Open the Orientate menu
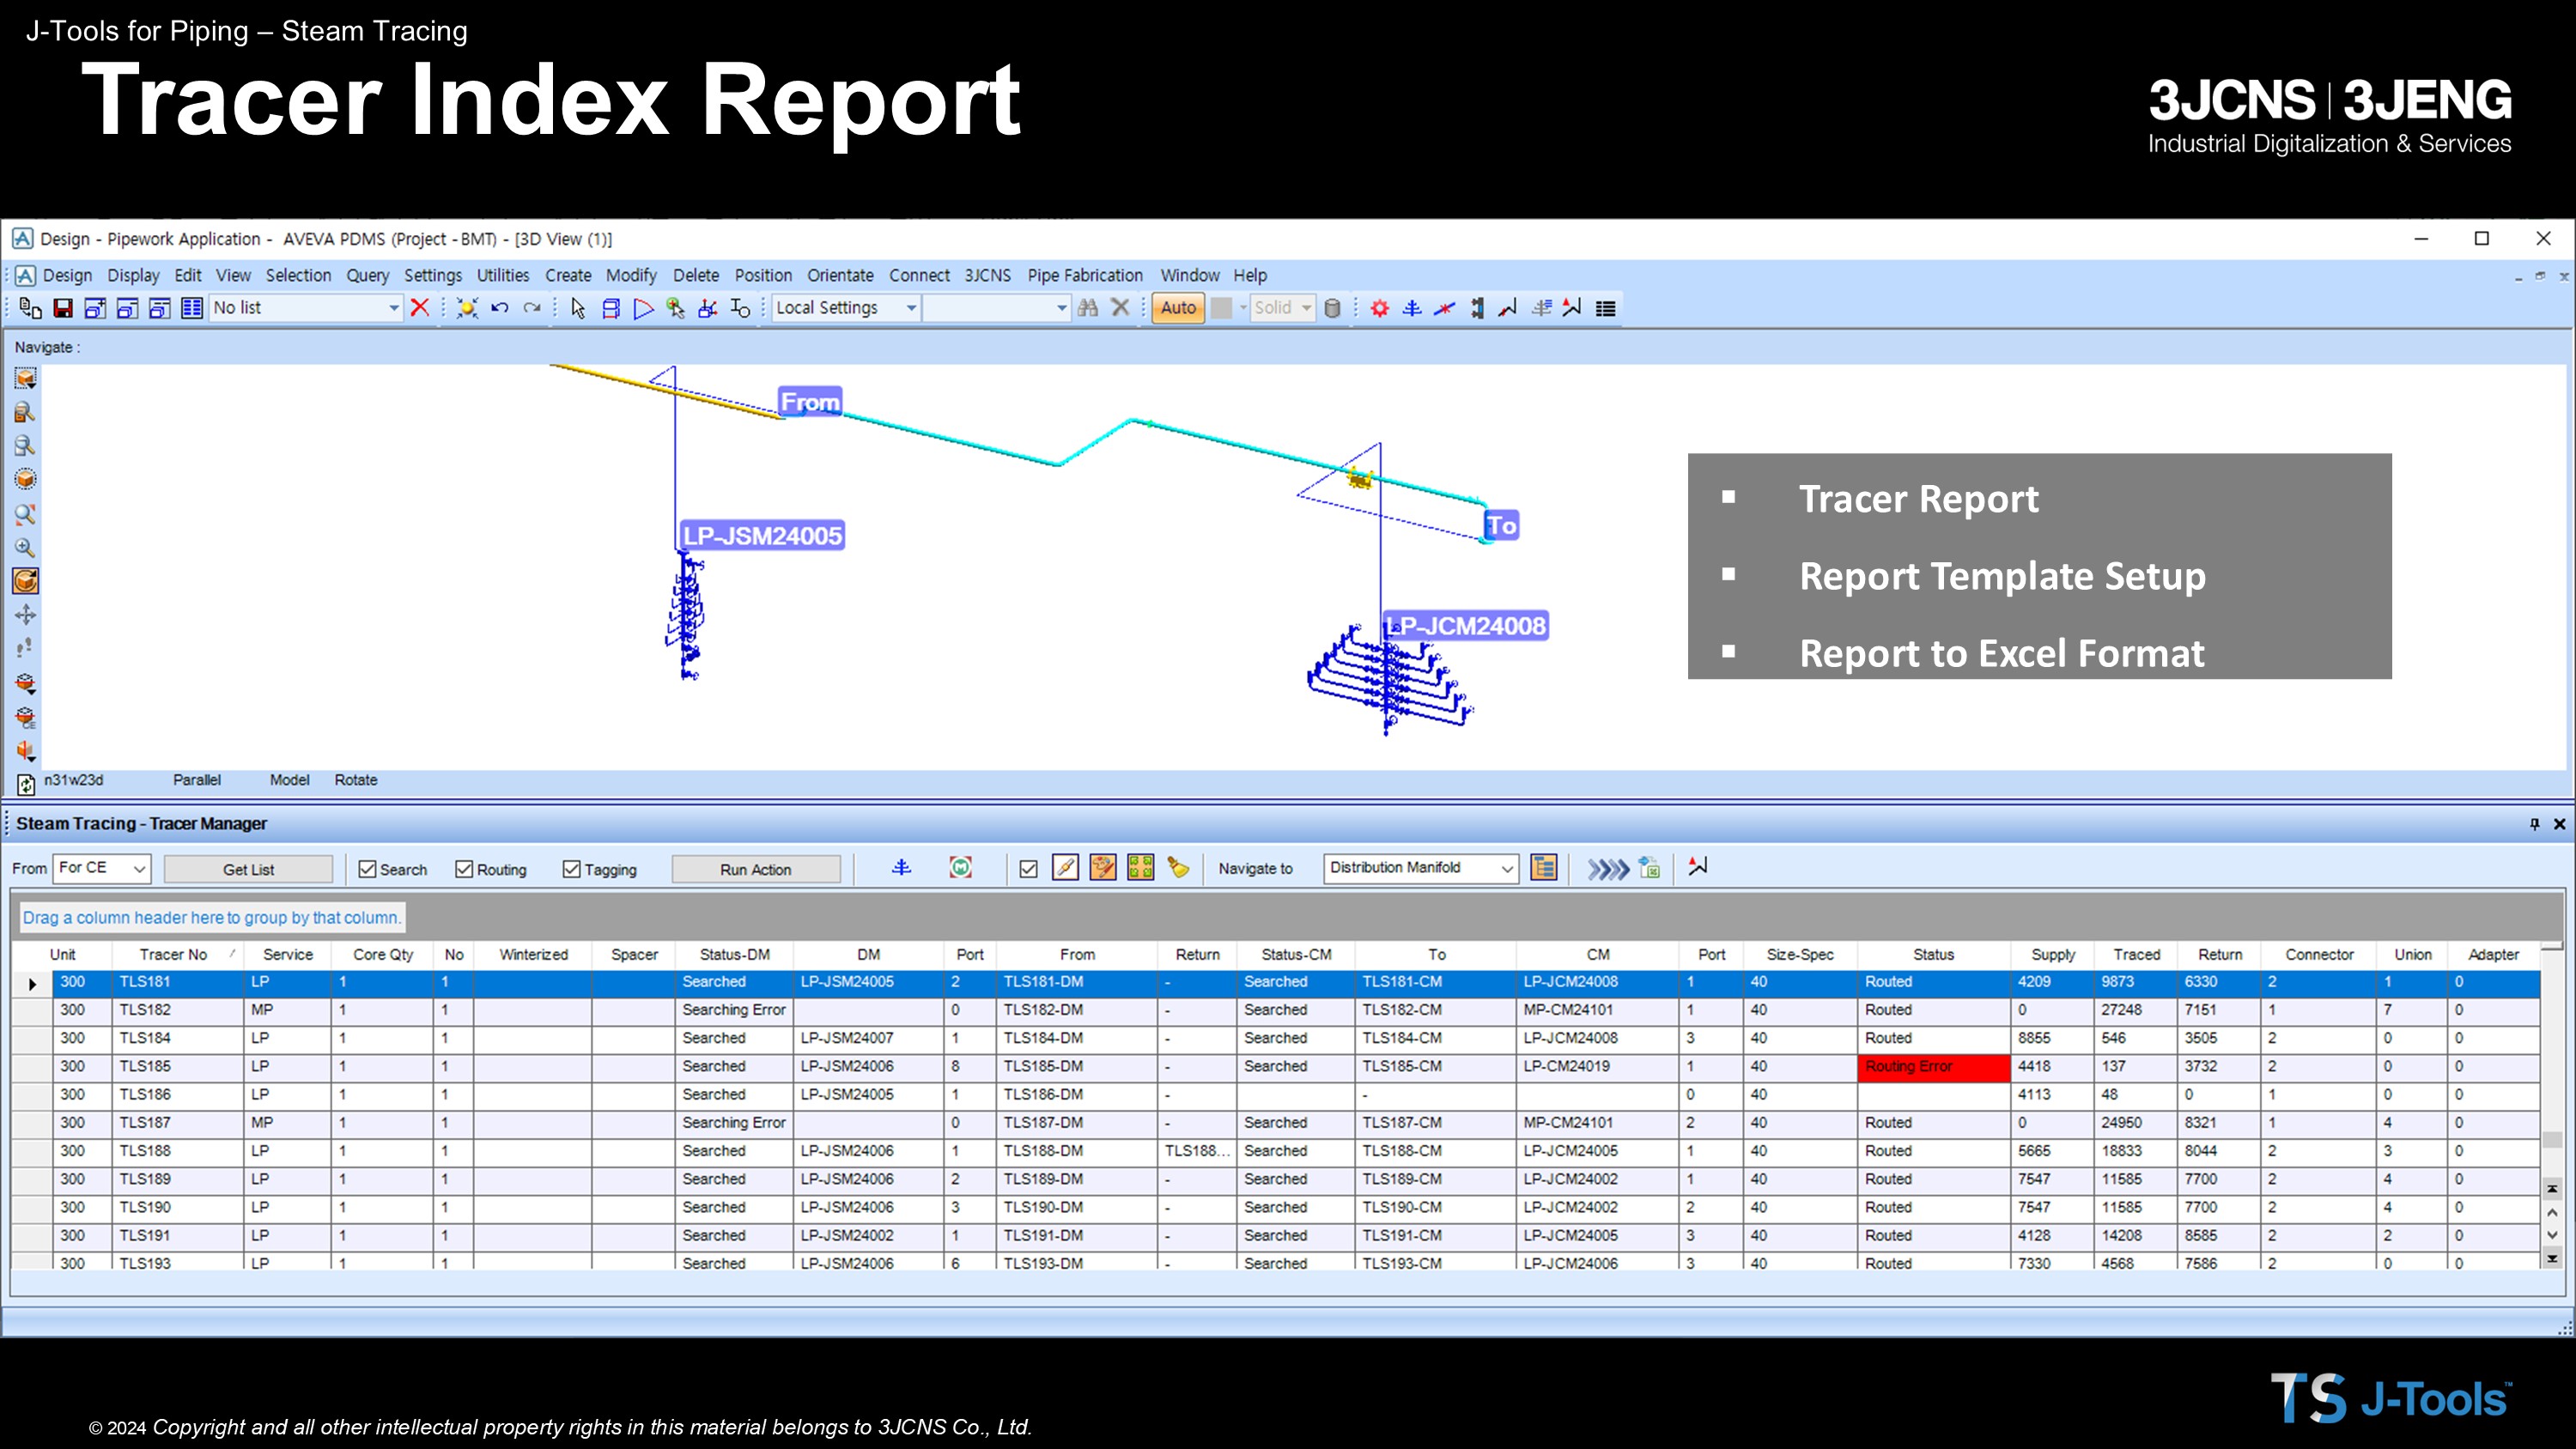The height and width of the screenshot is (1449, 2576). (840, 275)
